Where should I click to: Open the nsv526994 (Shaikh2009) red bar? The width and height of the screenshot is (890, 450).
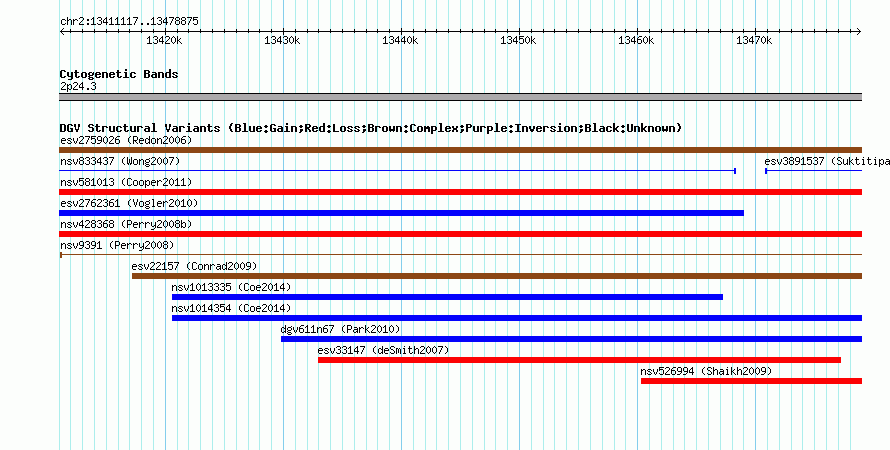click(x=752, y=381)
